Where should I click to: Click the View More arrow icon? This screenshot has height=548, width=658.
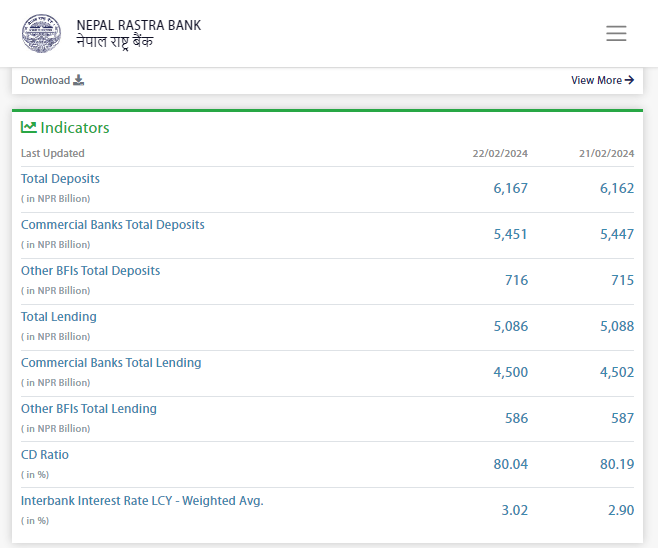pyautogui.click(x=629, y=80)
